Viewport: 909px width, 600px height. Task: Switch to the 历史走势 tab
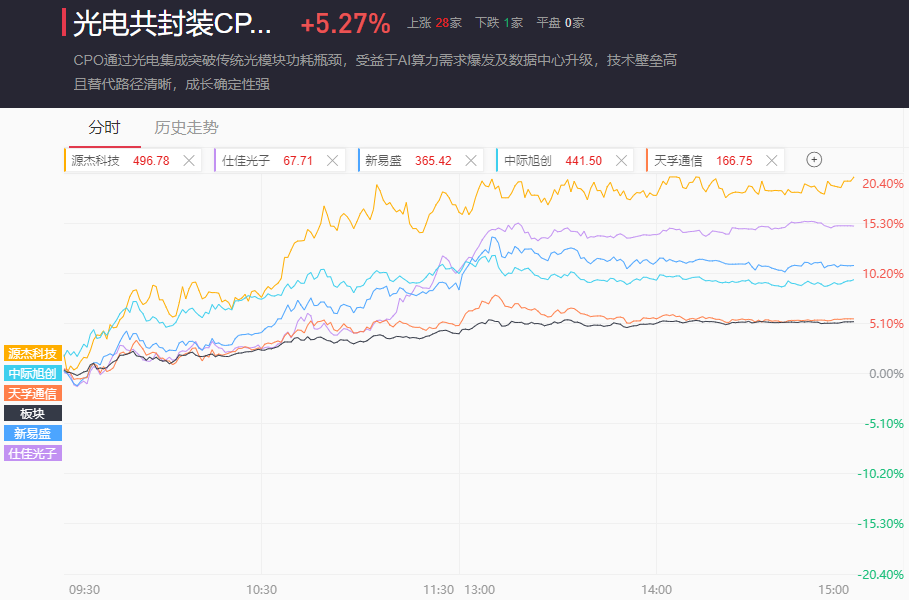tap(186, 127)
